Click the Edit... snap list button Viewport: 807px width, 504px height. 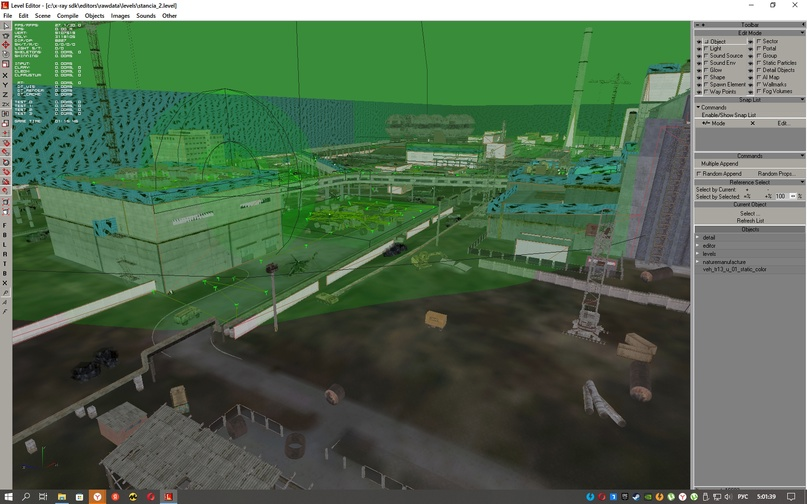pyautogui.click(x=783, y=124)
